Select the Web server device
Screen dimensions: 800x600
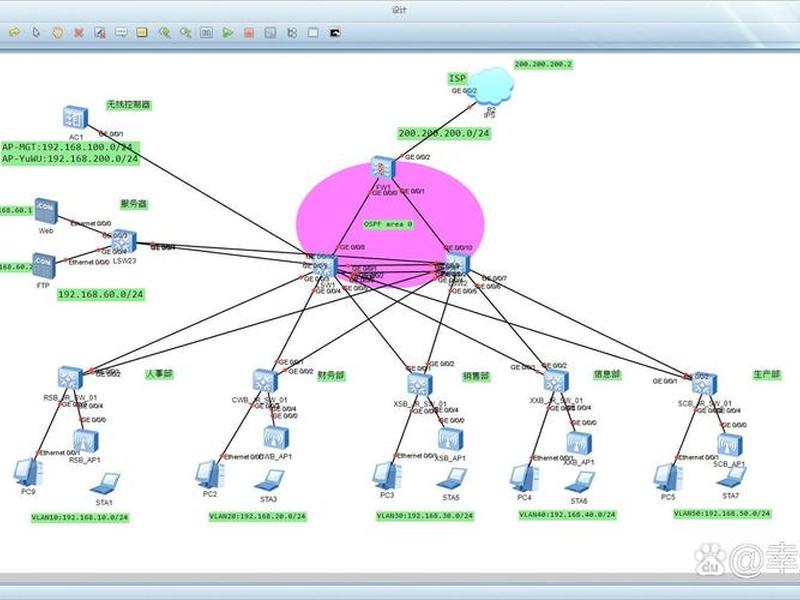click(x=46, y=211)
